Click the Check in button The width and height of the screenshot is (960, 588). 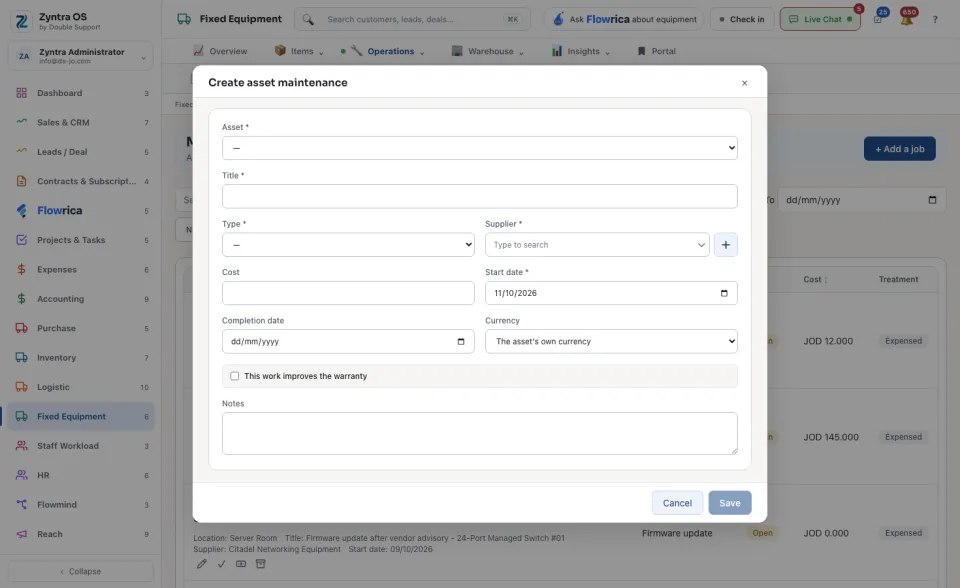tap(742, 20)
